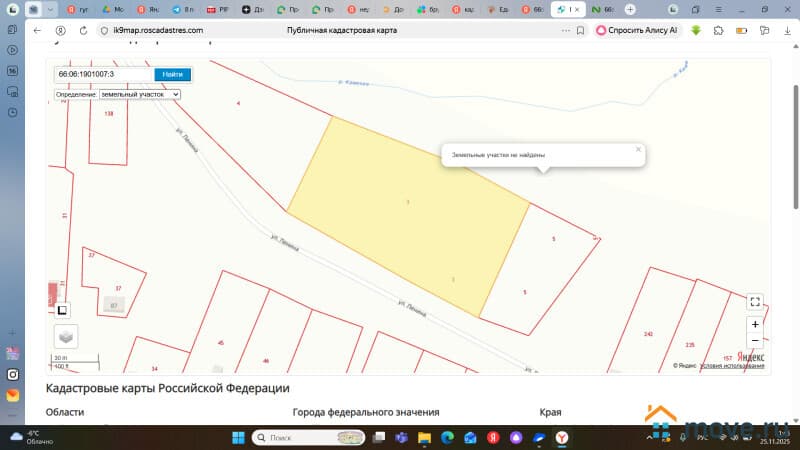Viewport: 800px width, 450px height.
Task: Click the Спросить Алису AI button
Action: [637, 30]
